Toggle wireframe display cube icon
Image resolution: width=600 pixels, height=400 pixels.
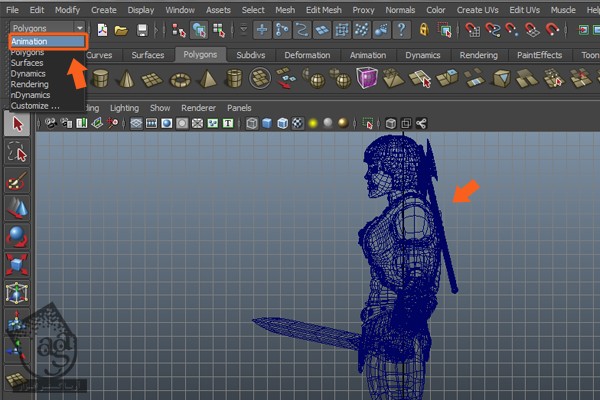click(x=251, y=123)
